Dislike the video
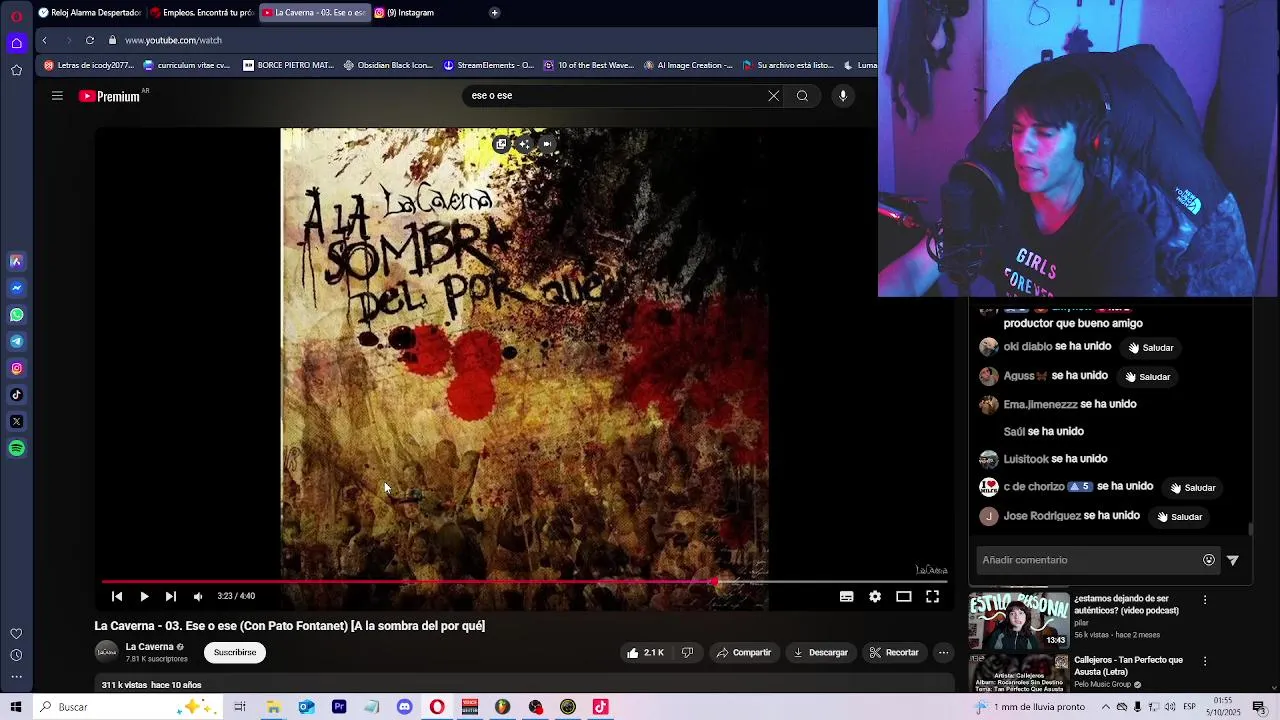This screenshot has width=1280, height=720. coord(687,652)
